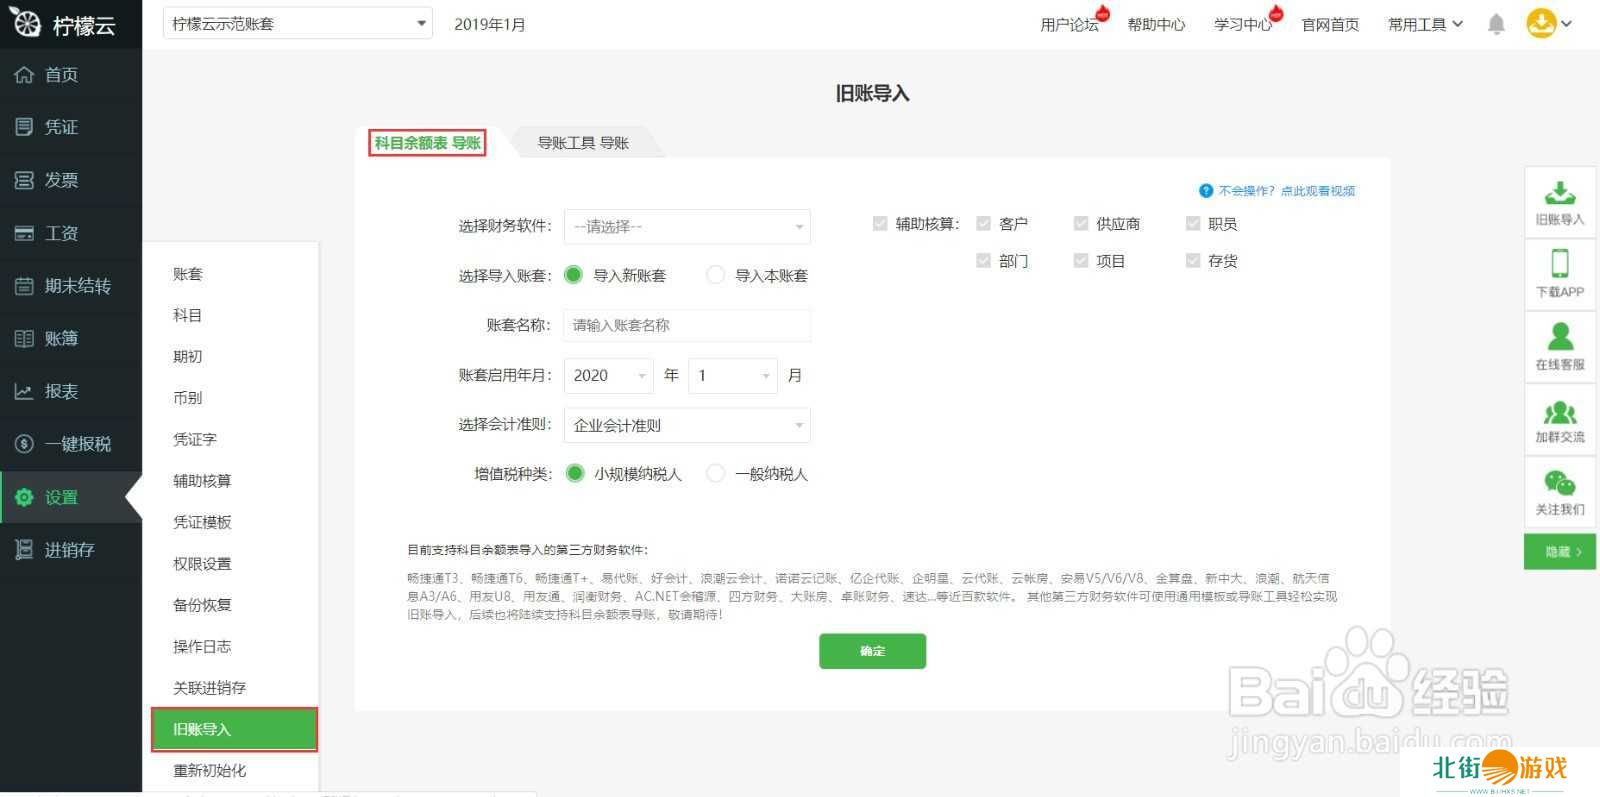Click the 加群交流 group icon
The width and height of the screenshot is (1600, 797).
[1559, 412]
